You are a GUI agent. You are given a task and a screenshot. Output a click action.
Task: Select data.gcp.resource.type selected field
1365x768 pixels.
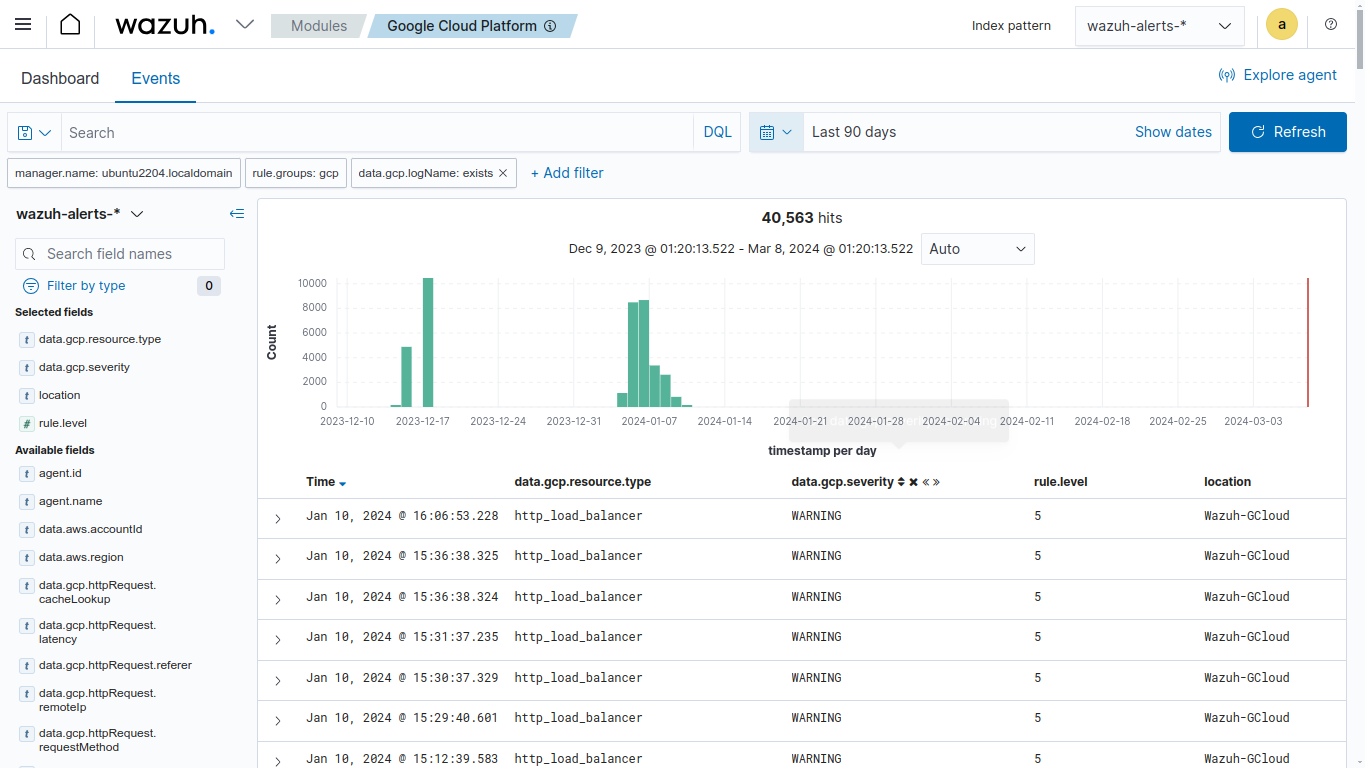click(100, 339)
